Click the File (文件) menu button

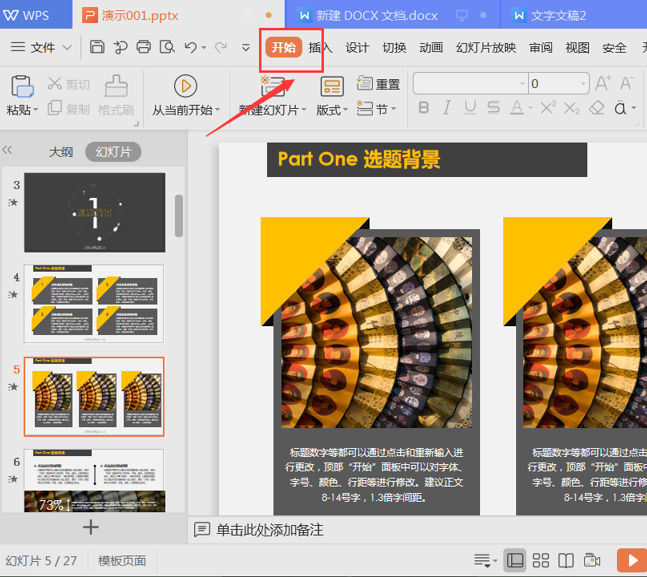[x=41, y=47]
